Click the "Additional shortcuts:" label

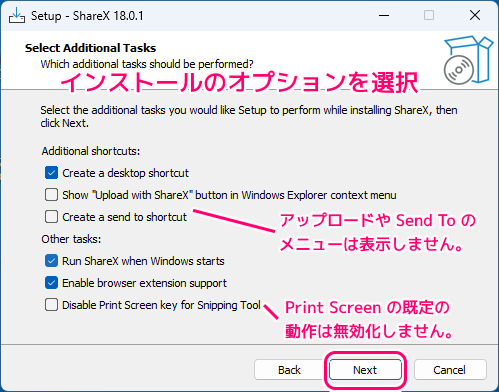point(91,151)
